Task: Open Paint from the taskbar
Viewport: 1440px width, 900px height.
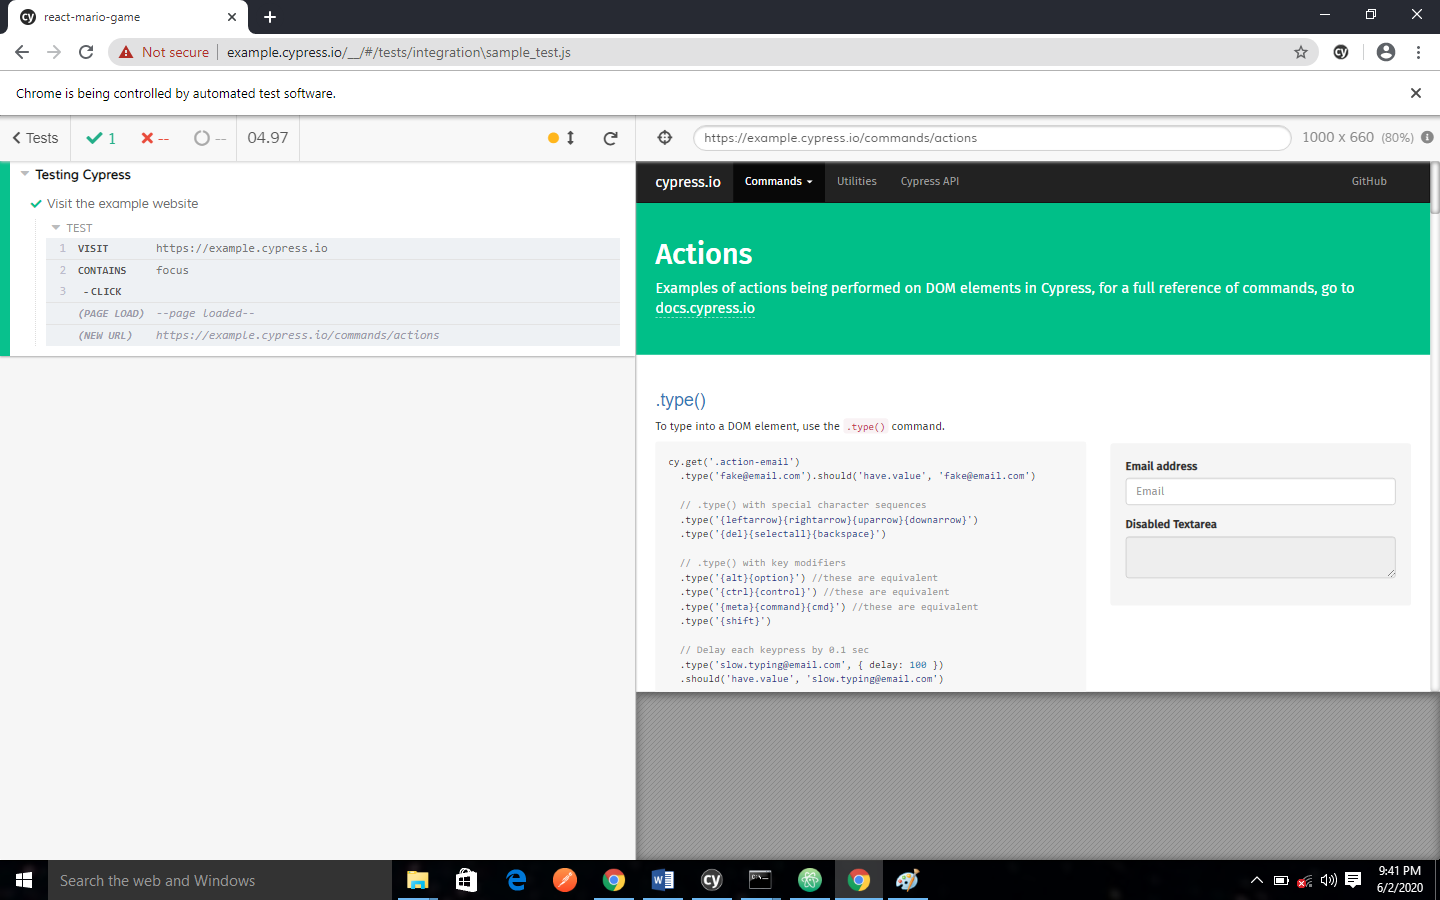Action: [907, 880]
